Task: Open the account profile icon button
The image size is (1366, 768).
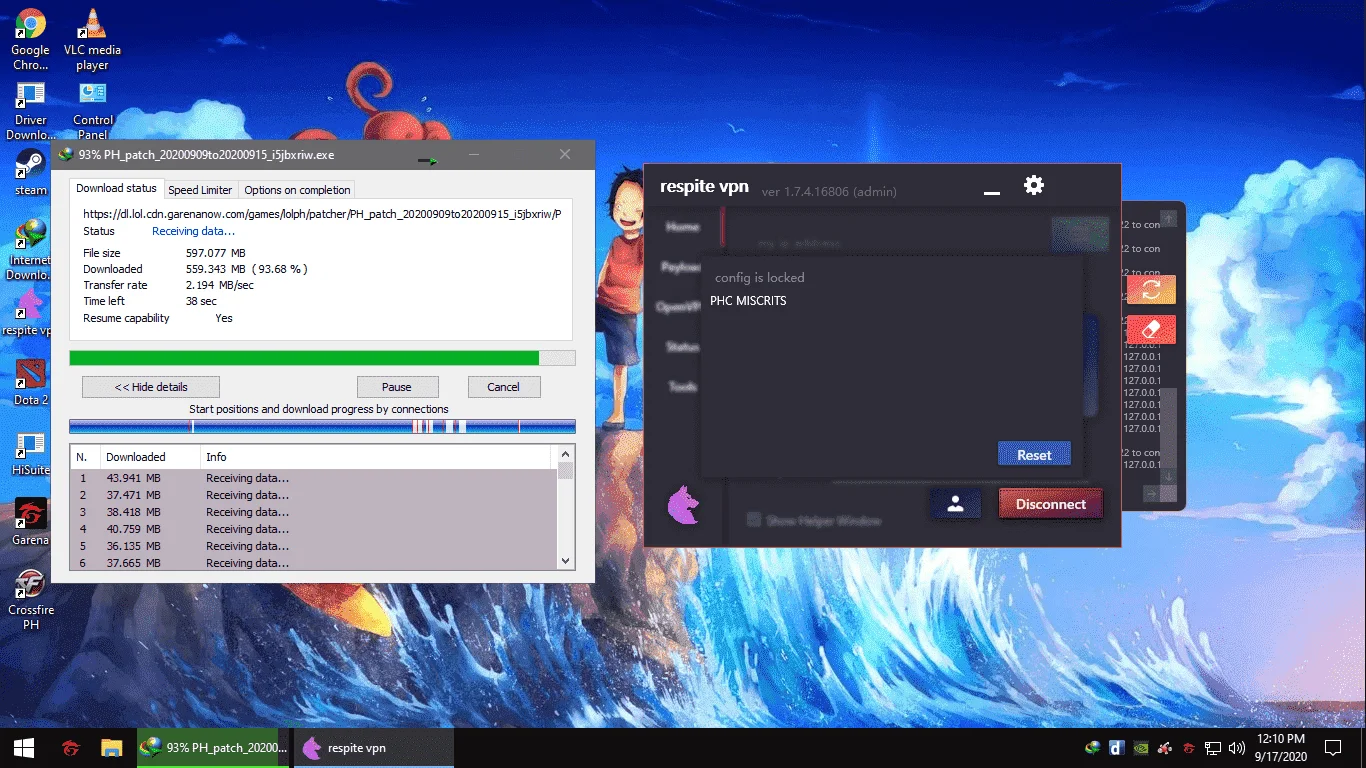Action: click(x=955, y=504)
